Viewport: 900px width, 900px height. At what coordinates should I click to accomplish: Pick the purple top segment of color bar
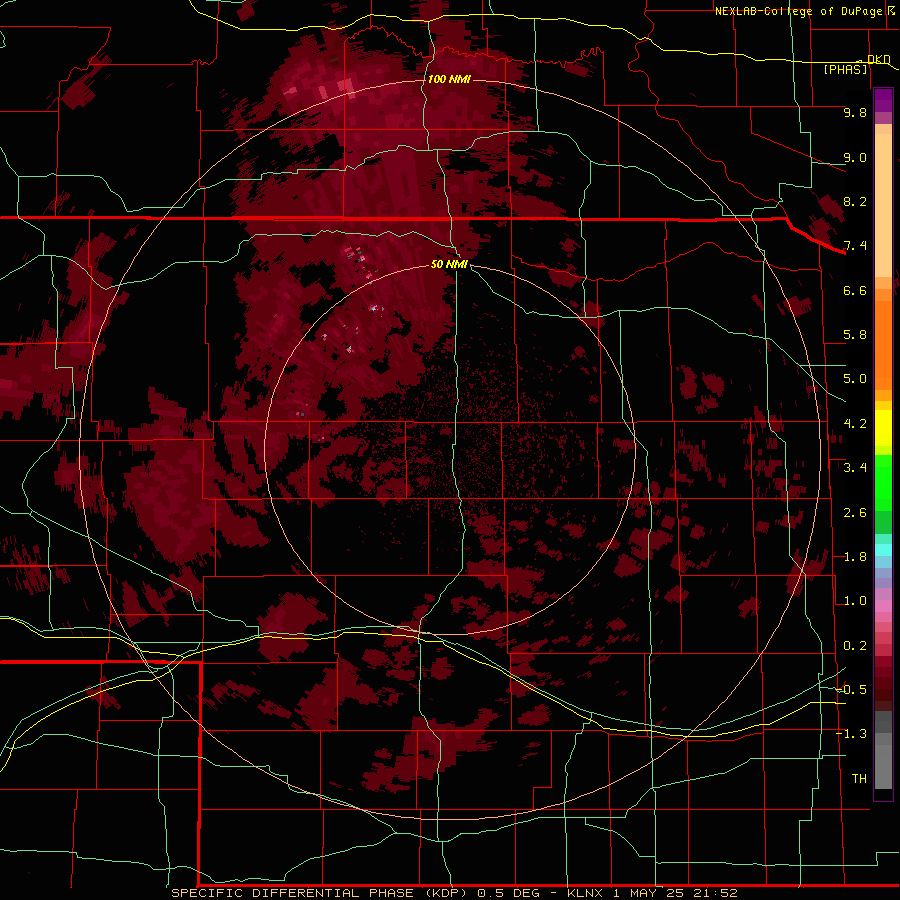(x=883, y=100)
